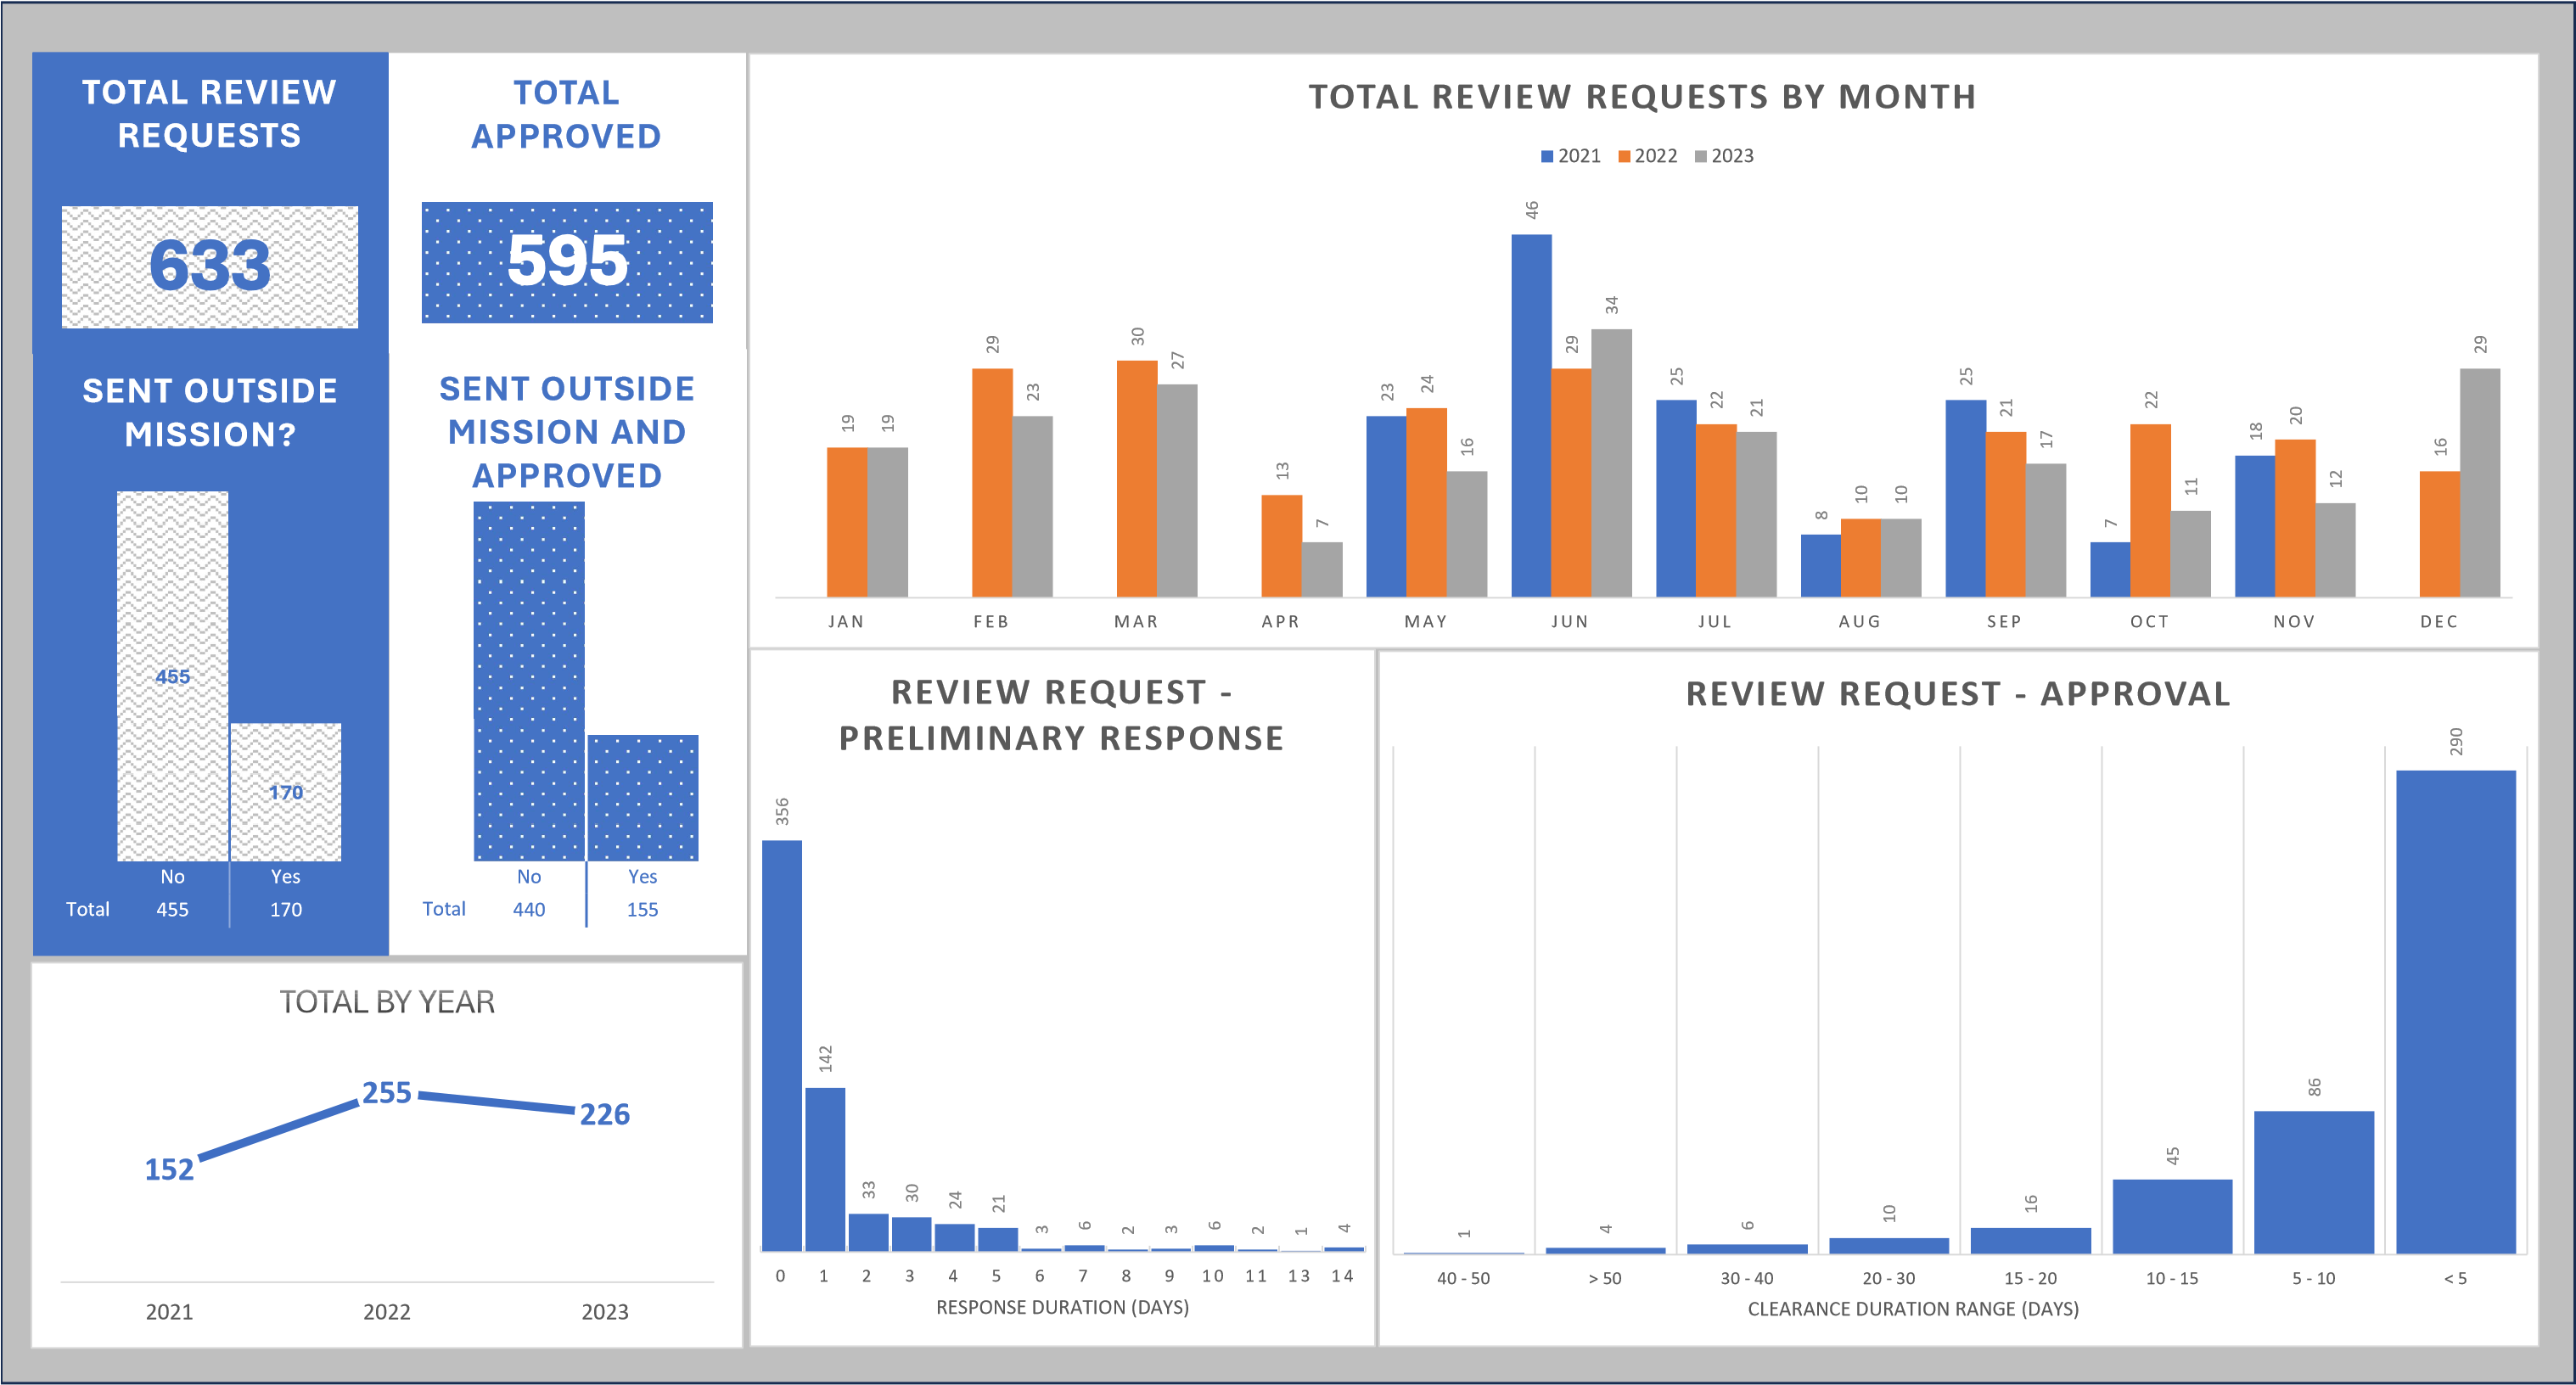Click the 455 No bar in Sent Outside Mission
The image size is (2576, 1385).
pyautogui.click(x=172, y=676)
